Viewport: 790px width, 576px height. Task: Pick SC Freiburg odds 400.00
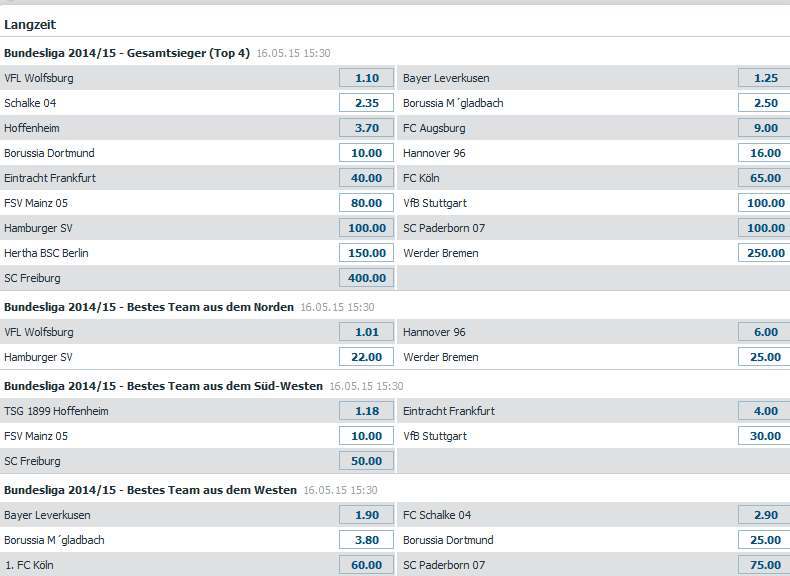coord(366,278)
